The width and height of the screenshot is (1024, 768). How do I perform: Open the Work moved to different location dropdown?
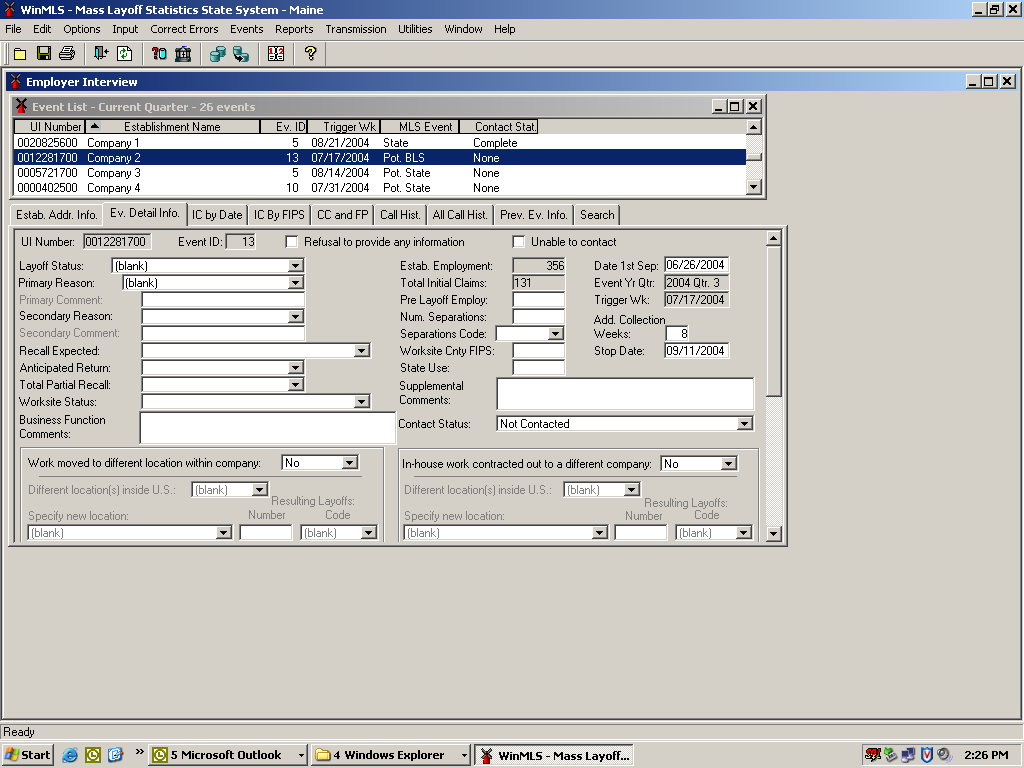pos(349,463)
